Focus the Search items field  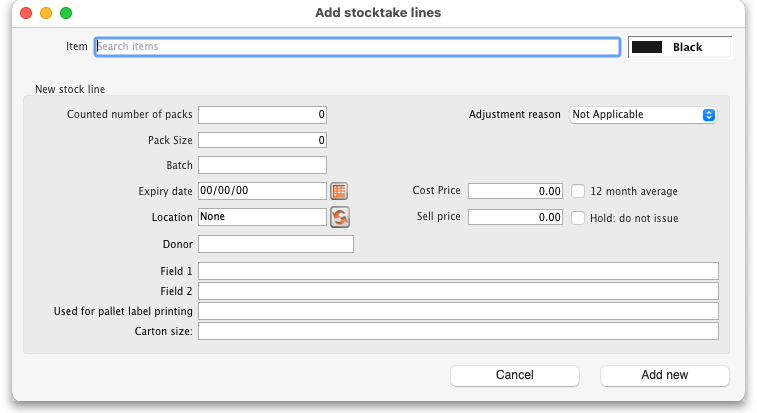(357, 47)
